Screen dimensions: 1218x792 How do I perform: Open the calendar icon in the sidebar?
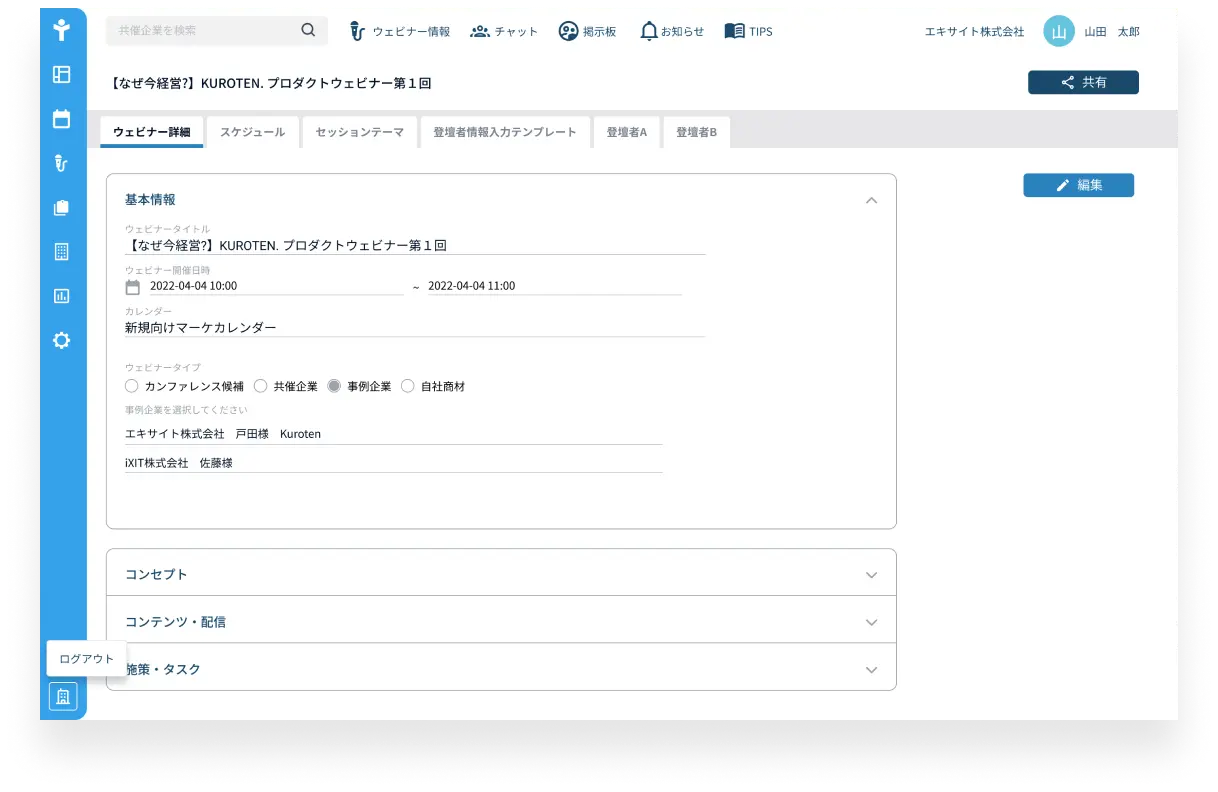point(62,118)
